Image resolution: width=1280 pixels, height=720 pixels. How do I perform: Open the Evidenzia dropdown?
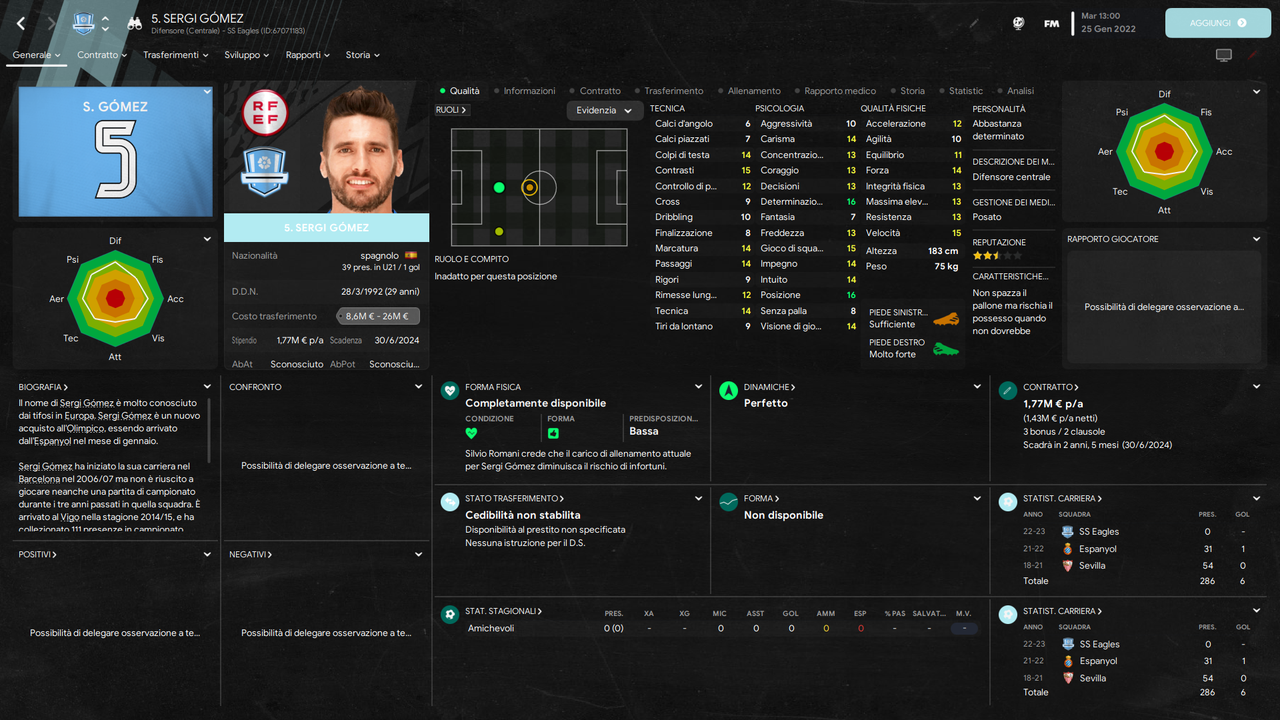(604, 110)
